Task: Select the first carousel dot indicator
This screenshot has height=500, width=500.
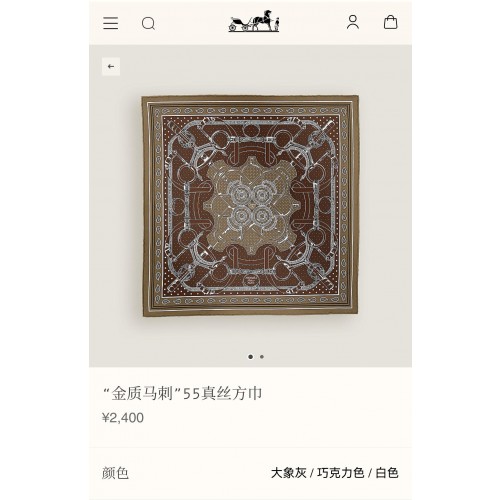Action: click(251, 357)
